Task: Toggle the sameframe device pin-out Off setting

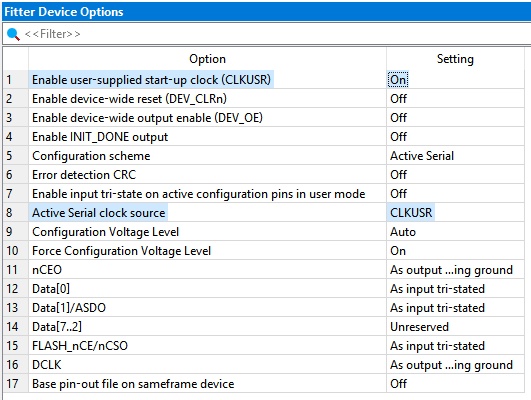Action: pos(398,384)
